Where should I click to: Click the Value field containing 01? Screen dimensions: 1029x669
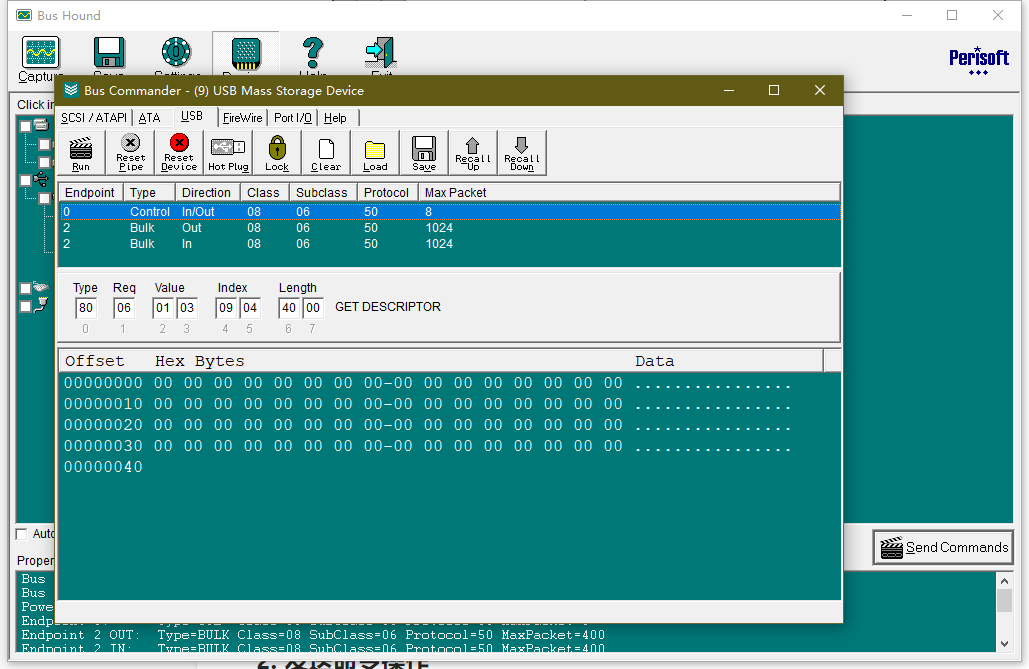point(163,307)
